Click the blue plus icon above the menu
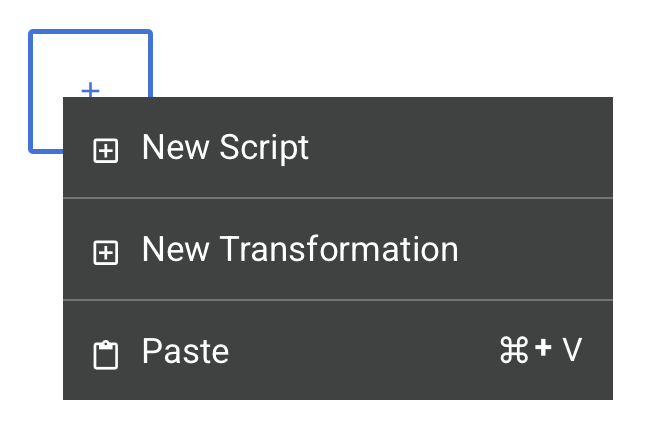The width and height of the screenshot is (648, 438). pyautogui.click(x=90, y=90)
